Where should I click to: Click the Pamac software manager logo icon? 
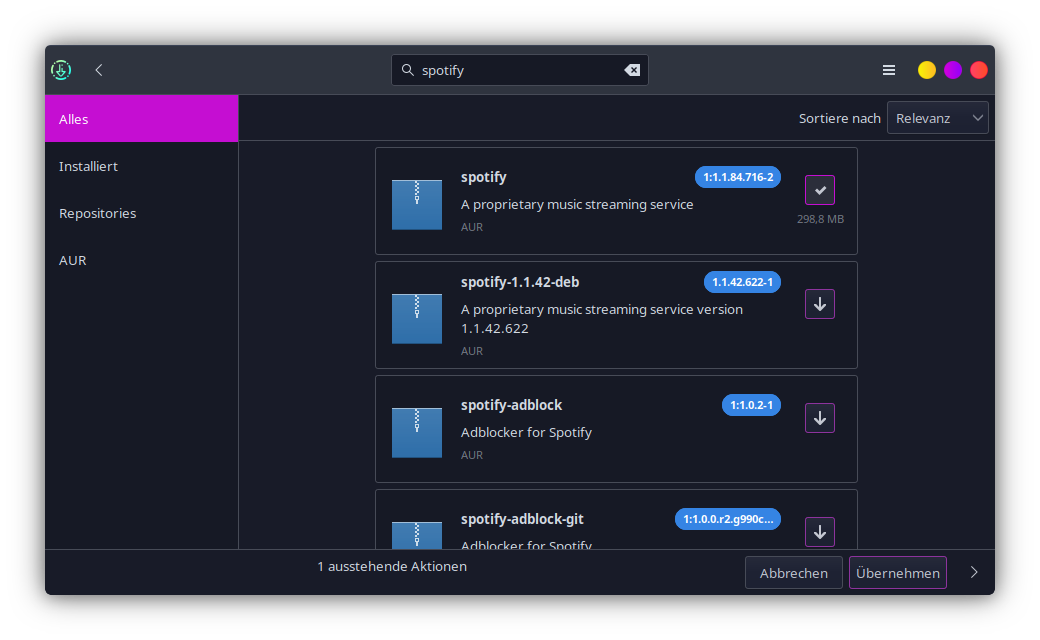(x=61, y=70)
